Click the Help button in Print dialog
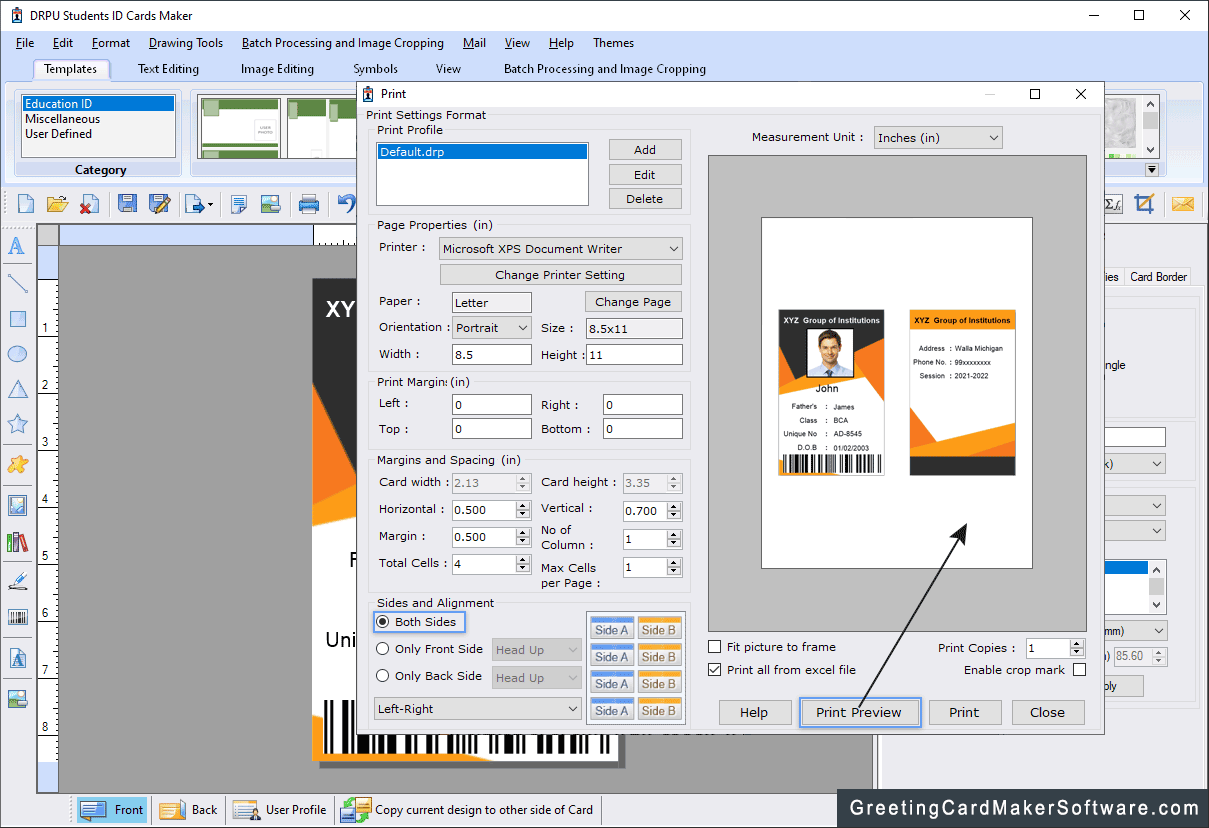 [x=754, y=713]
